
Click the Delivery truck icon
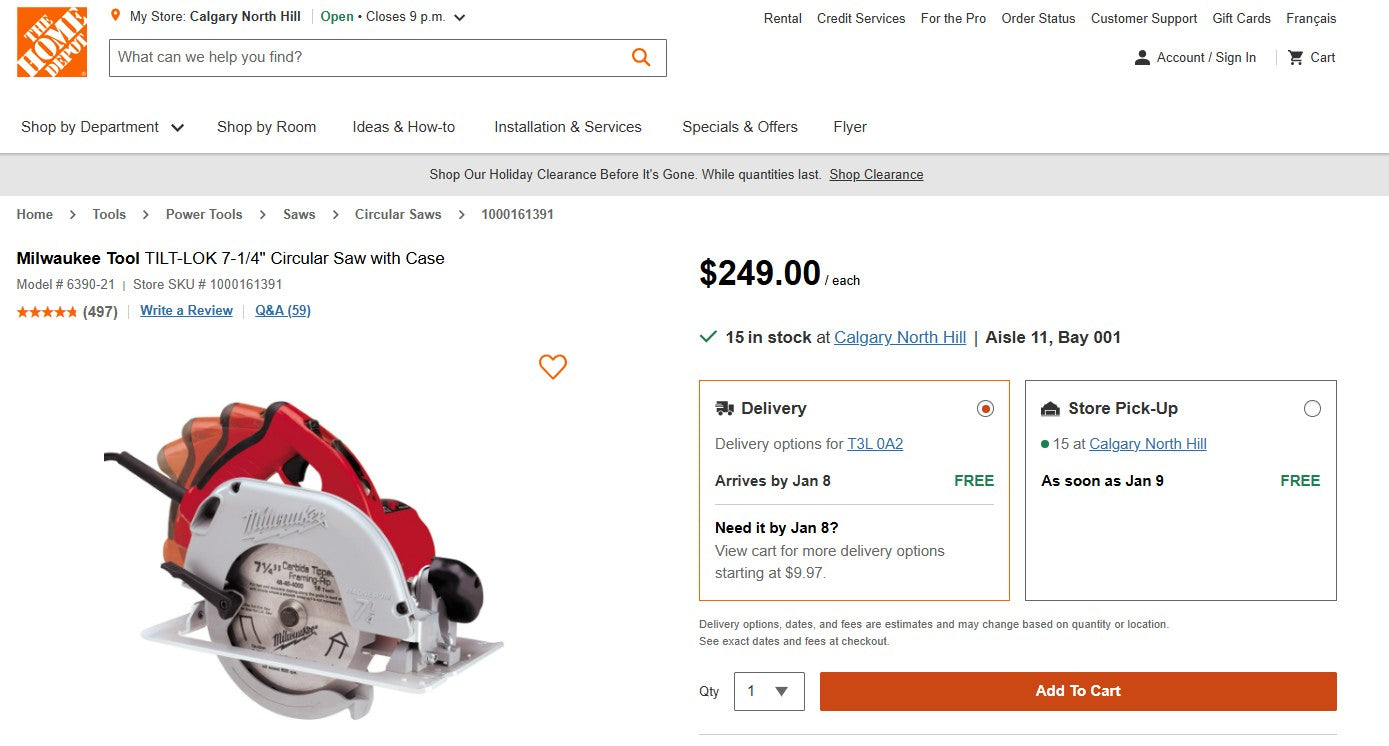point(724,408)
